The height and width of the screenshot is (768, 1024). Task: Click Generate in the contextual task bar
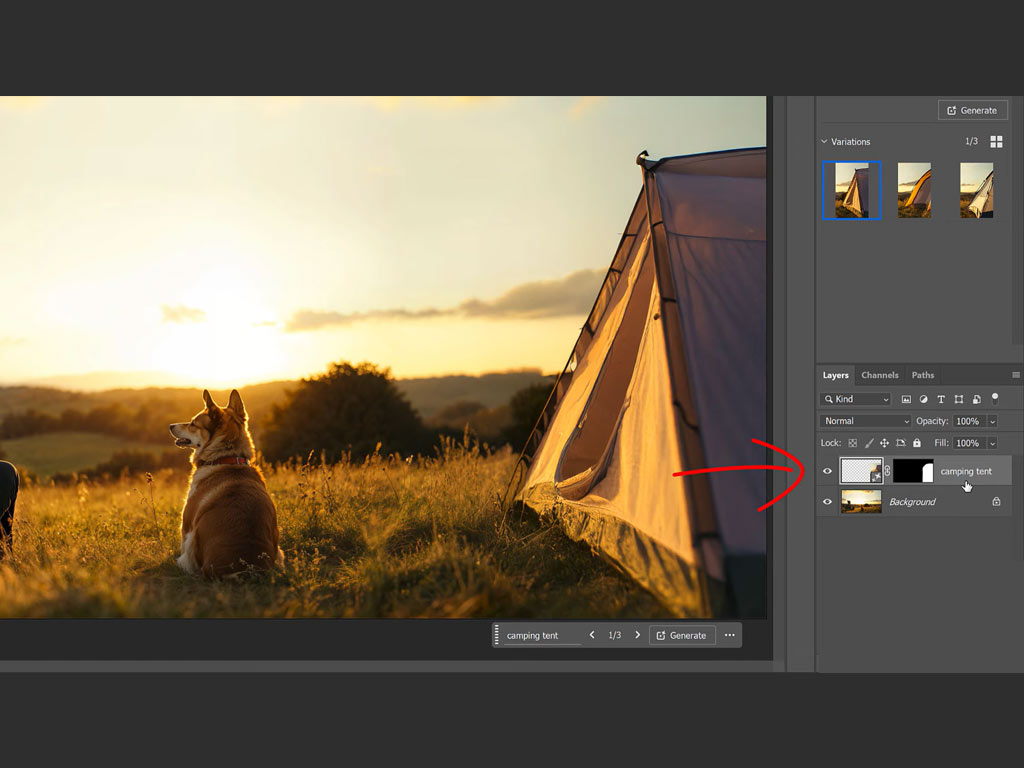(682, 635)
